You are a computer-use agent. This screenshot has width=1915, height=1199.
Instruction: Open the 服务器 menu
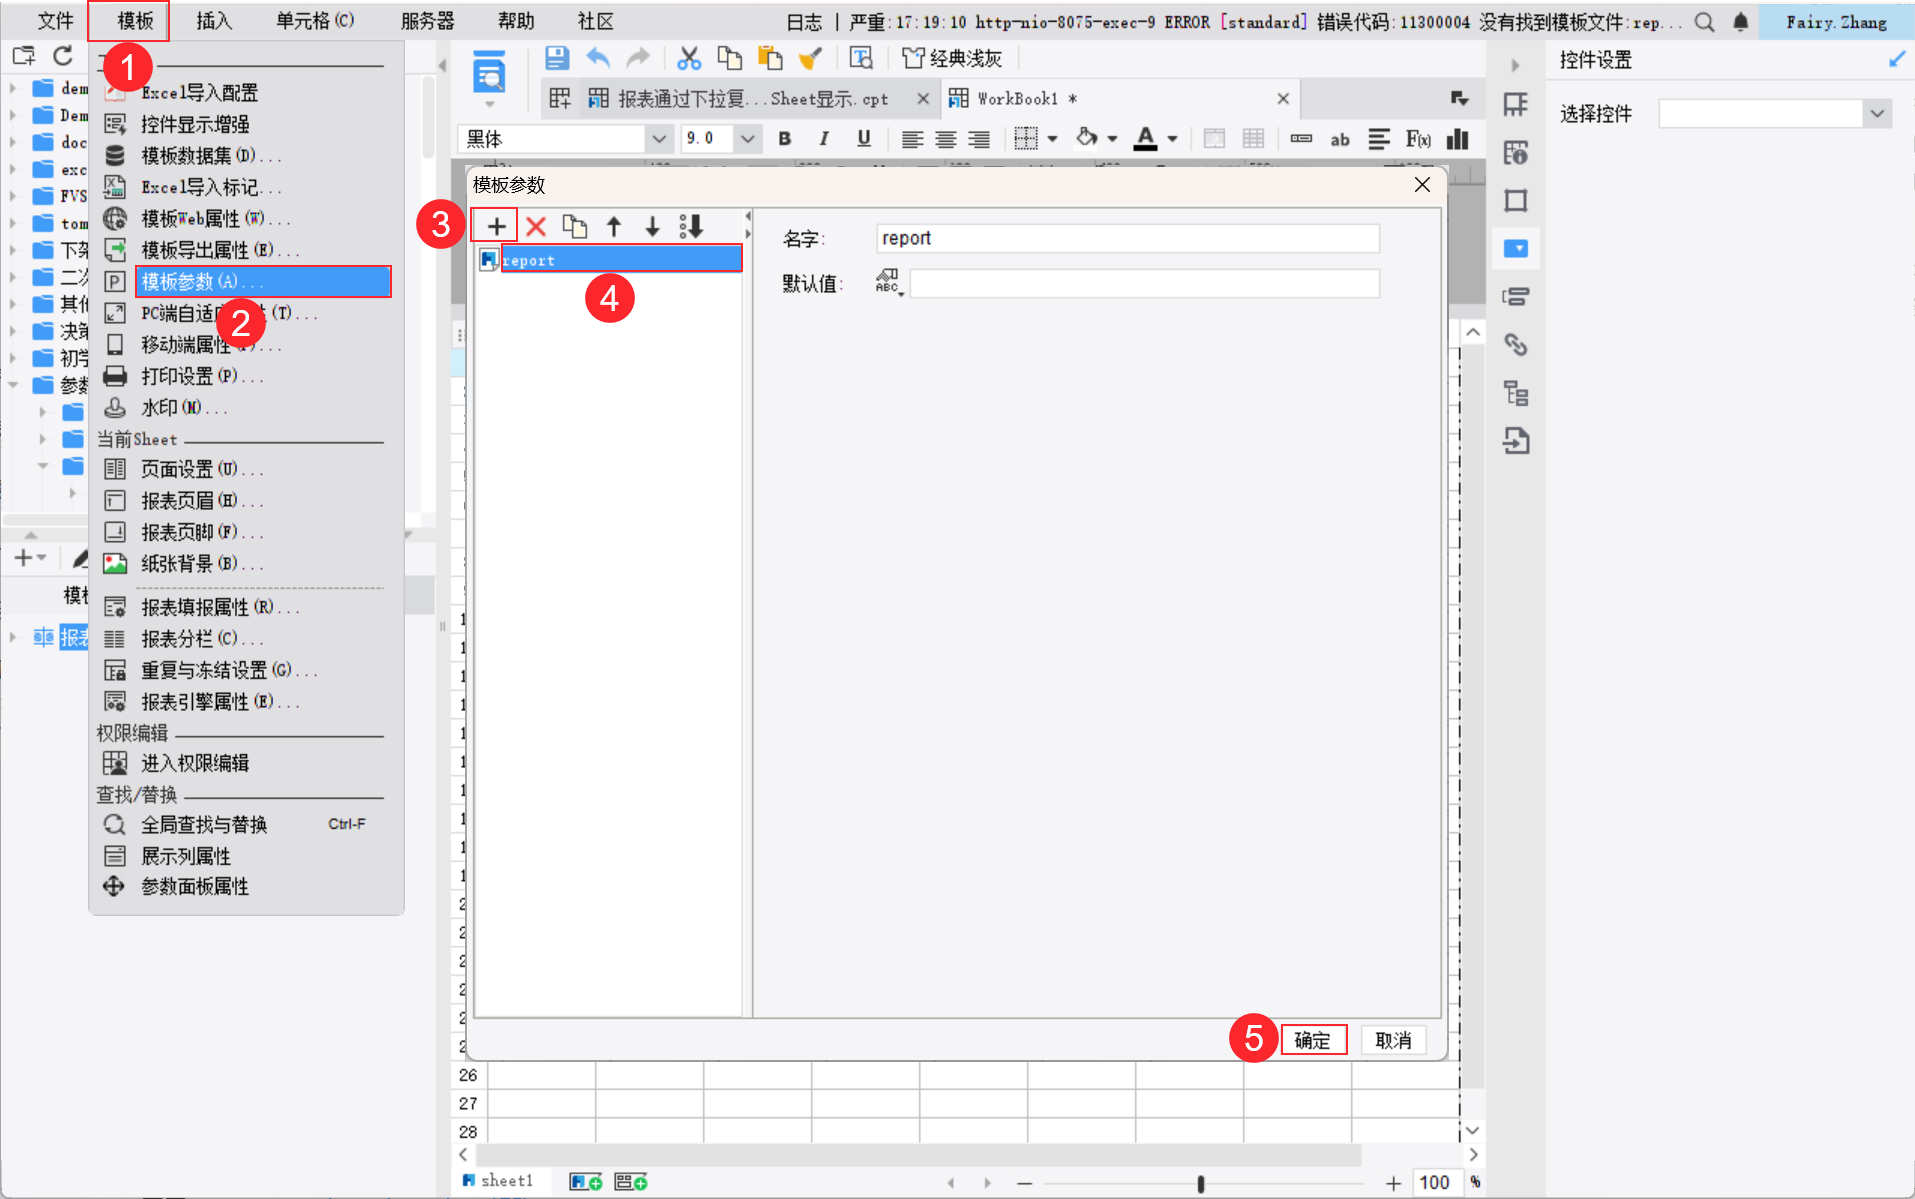(428, 21)
